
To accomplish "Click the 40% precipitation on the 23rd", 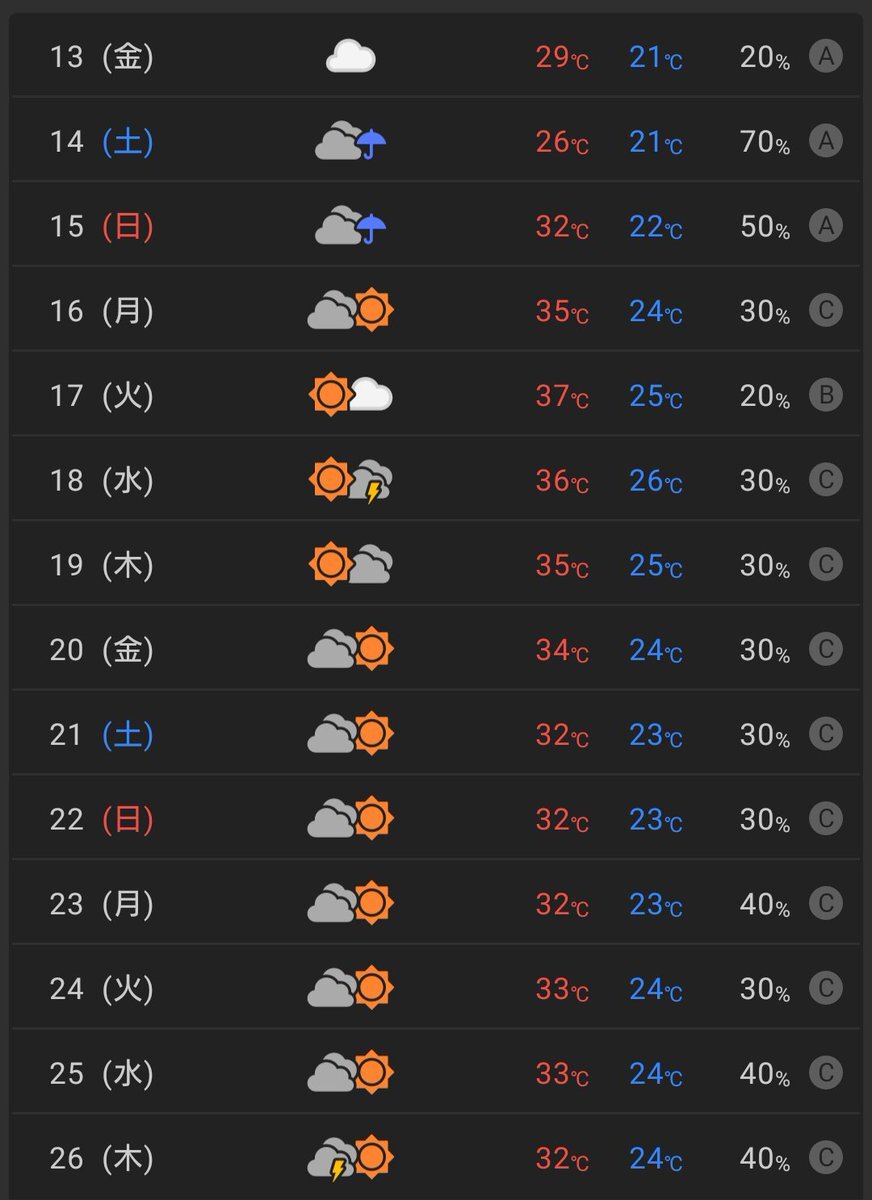I will tap(765, 905).
